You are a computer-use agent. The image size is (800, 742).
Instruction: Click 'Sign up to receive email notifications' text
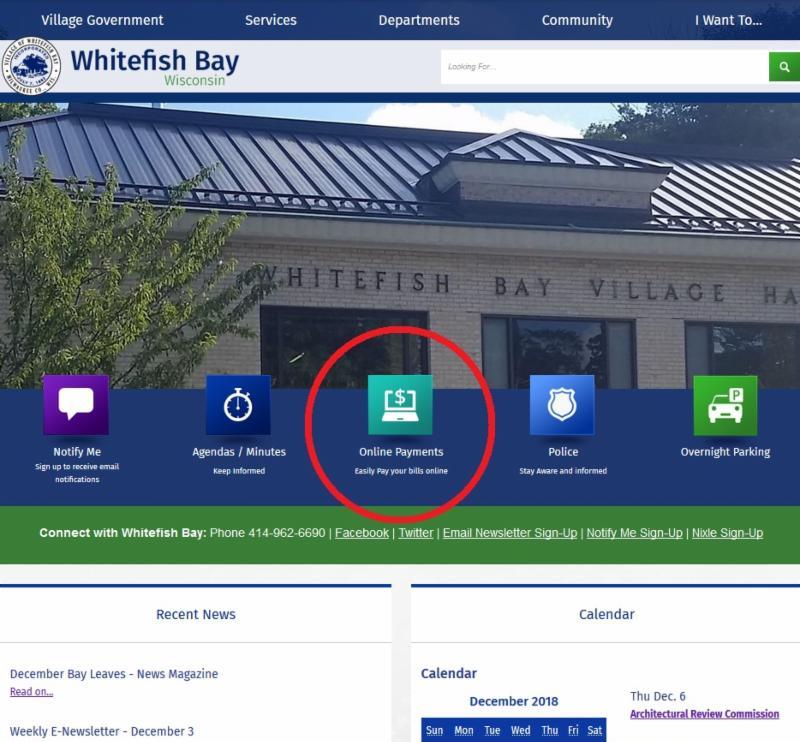[x=77, y=473]
